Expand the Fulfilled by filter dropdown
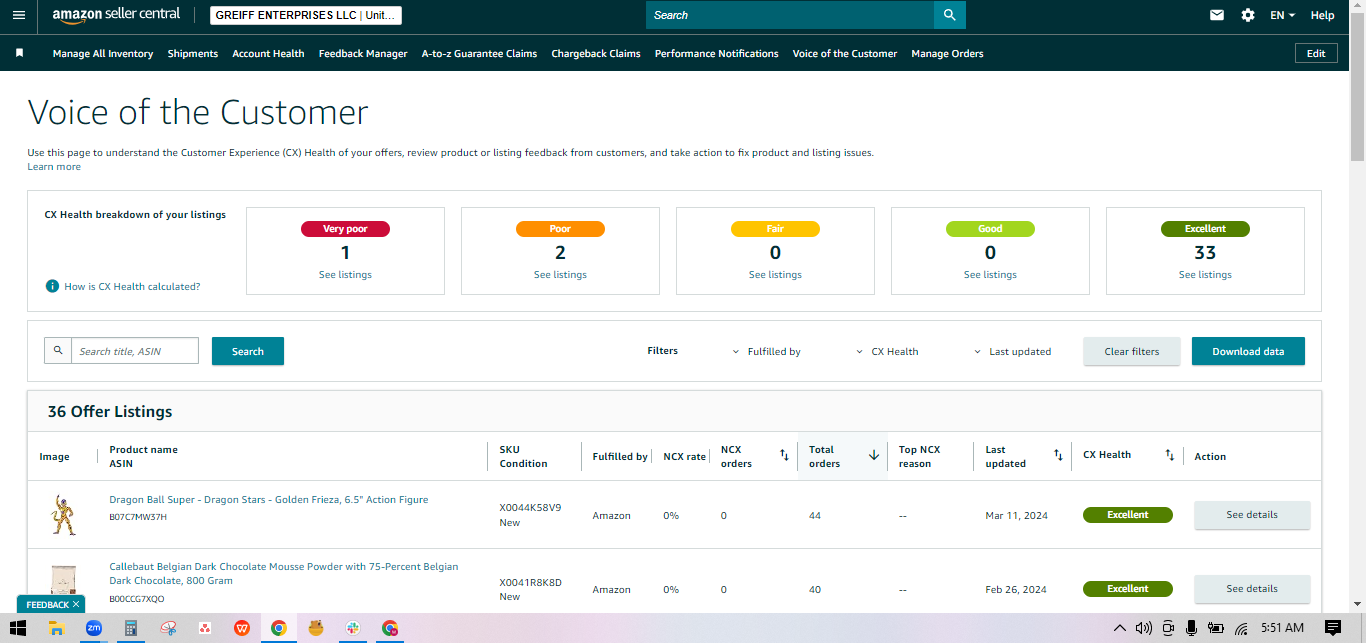This screenshot has width=1366, height=643. (x=767, y=351)
